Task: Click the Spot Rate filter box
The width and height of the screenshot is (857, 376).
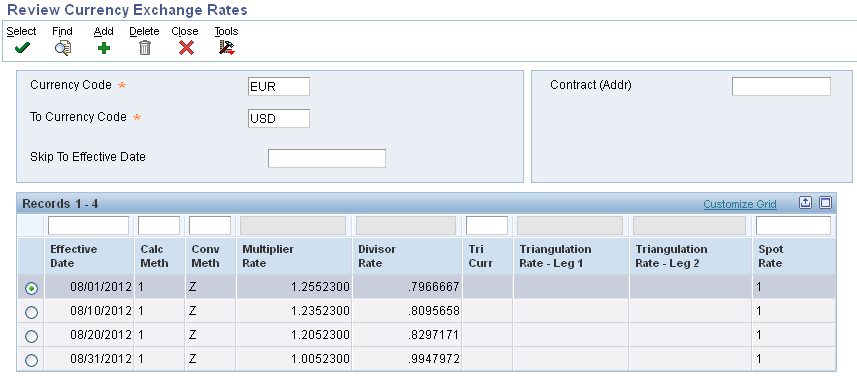Action: pyautogui.click(x=794, y=225)
